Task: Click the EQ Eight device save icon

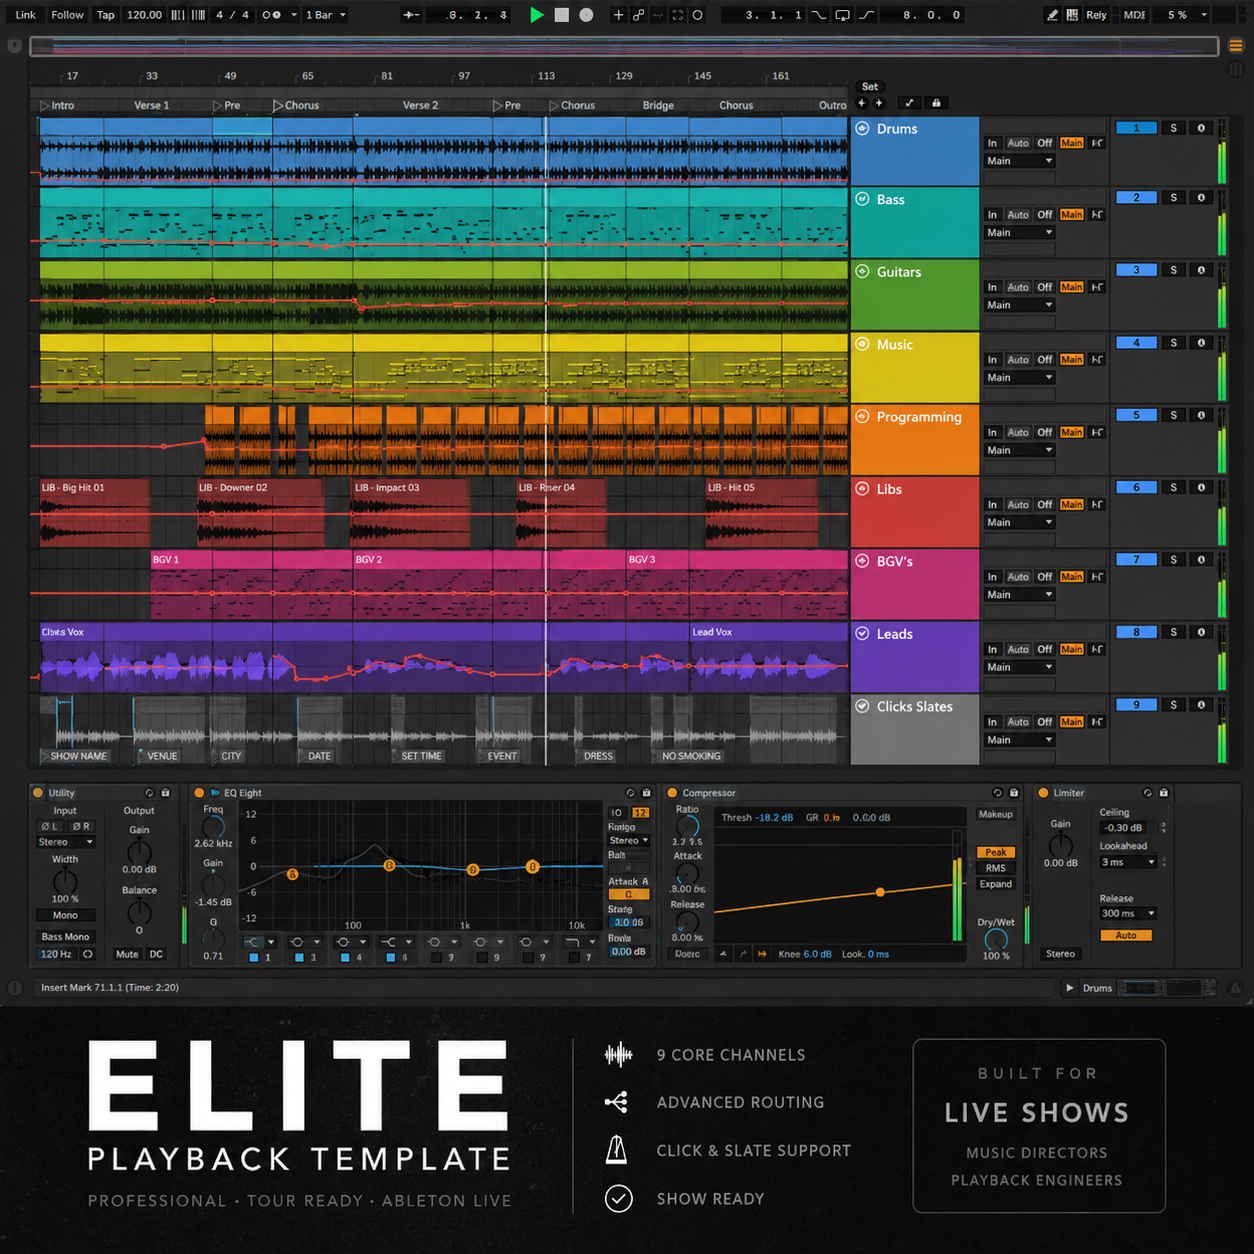Action: (x=646, y=793)
